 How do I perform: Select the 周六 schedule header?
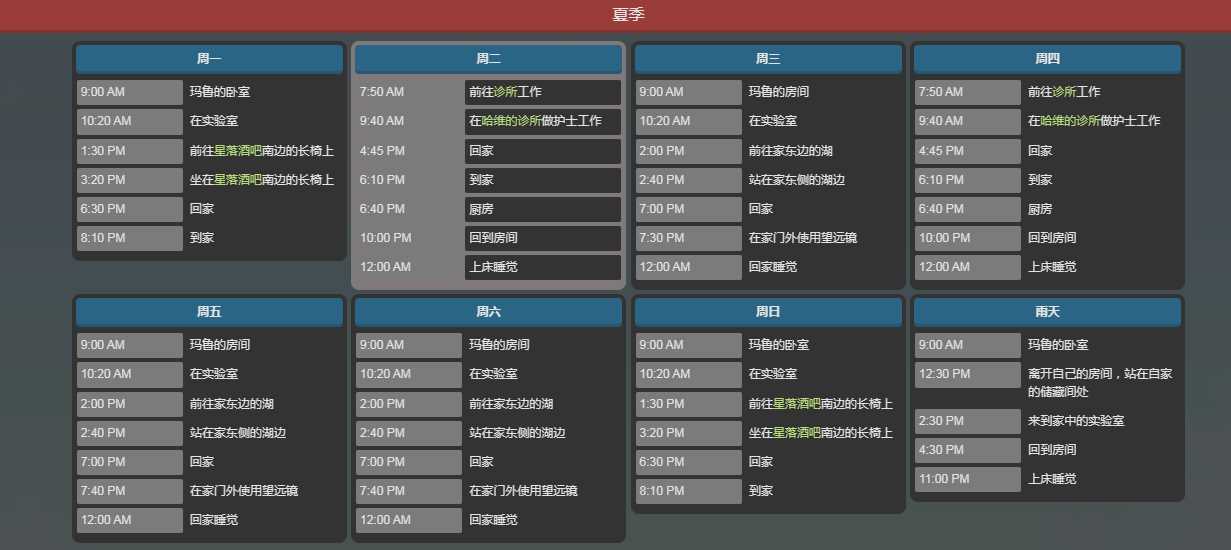click(x=488, y=312)
